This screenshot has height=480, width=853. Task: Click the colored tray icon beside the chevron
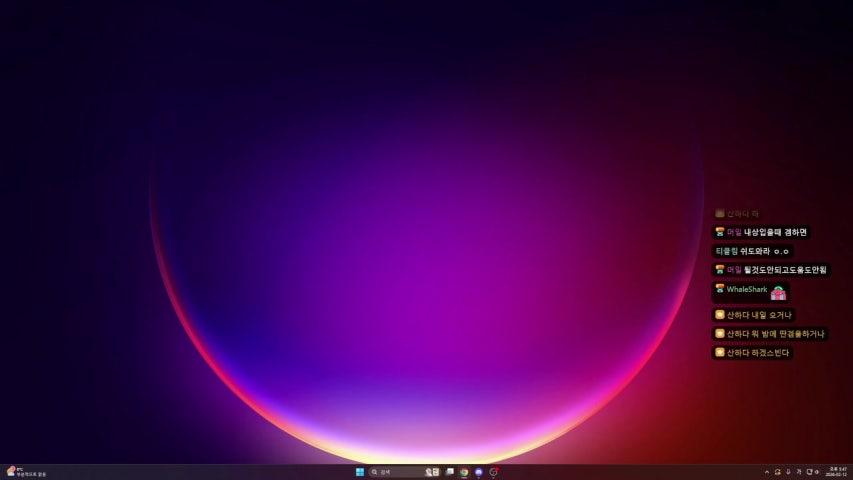777,472
